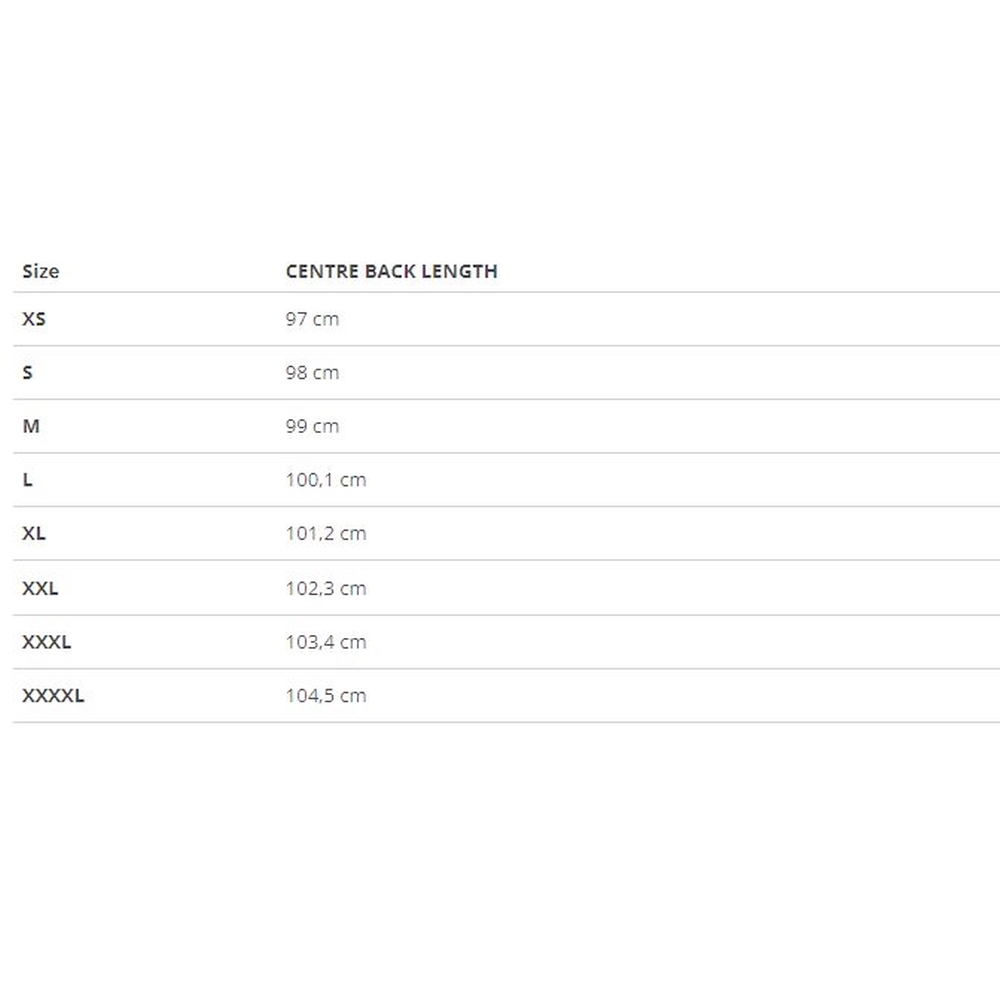The height and width of the screenshot is (1000, 1000).
Task: Select the XS size label
Action: [34, 319]
